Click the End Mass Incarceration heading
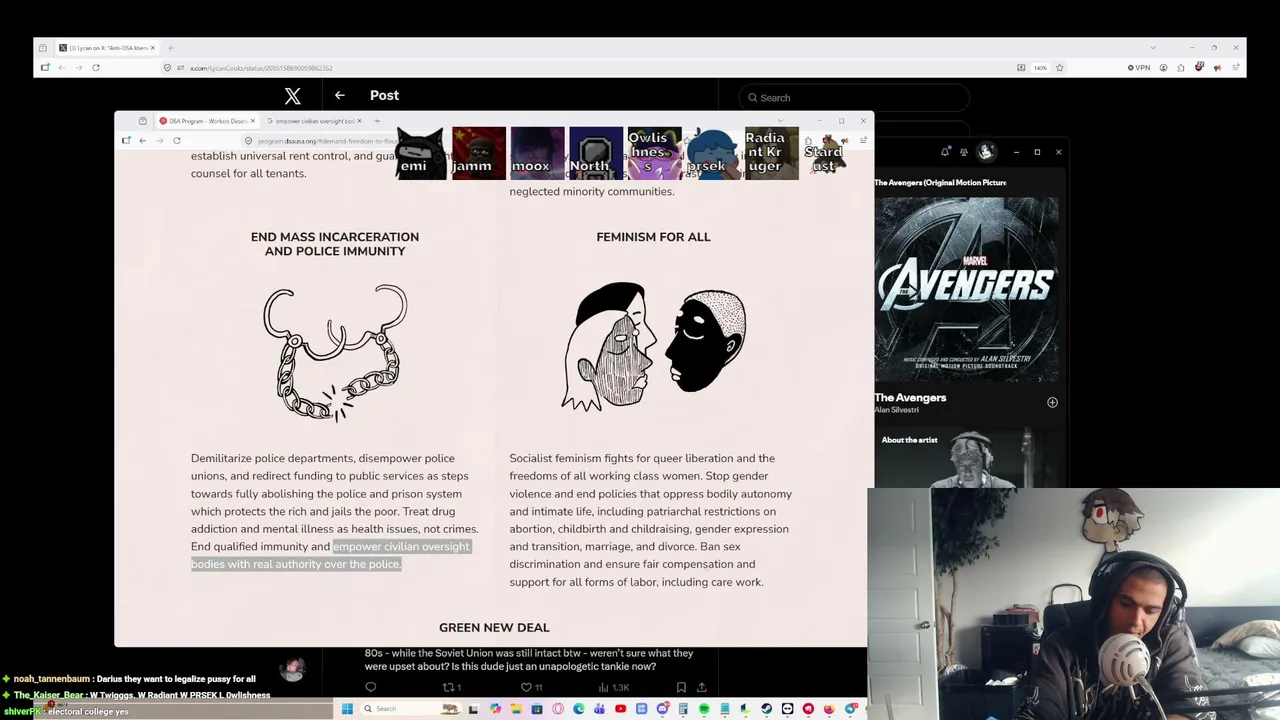Screen dimensions: 1280x720 pos(335,244)
